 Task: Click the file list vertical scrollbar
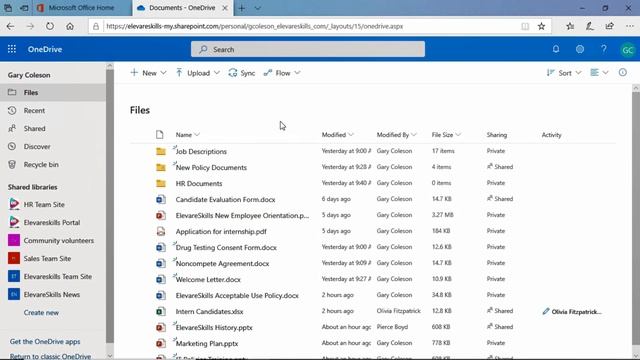[636, 218]
